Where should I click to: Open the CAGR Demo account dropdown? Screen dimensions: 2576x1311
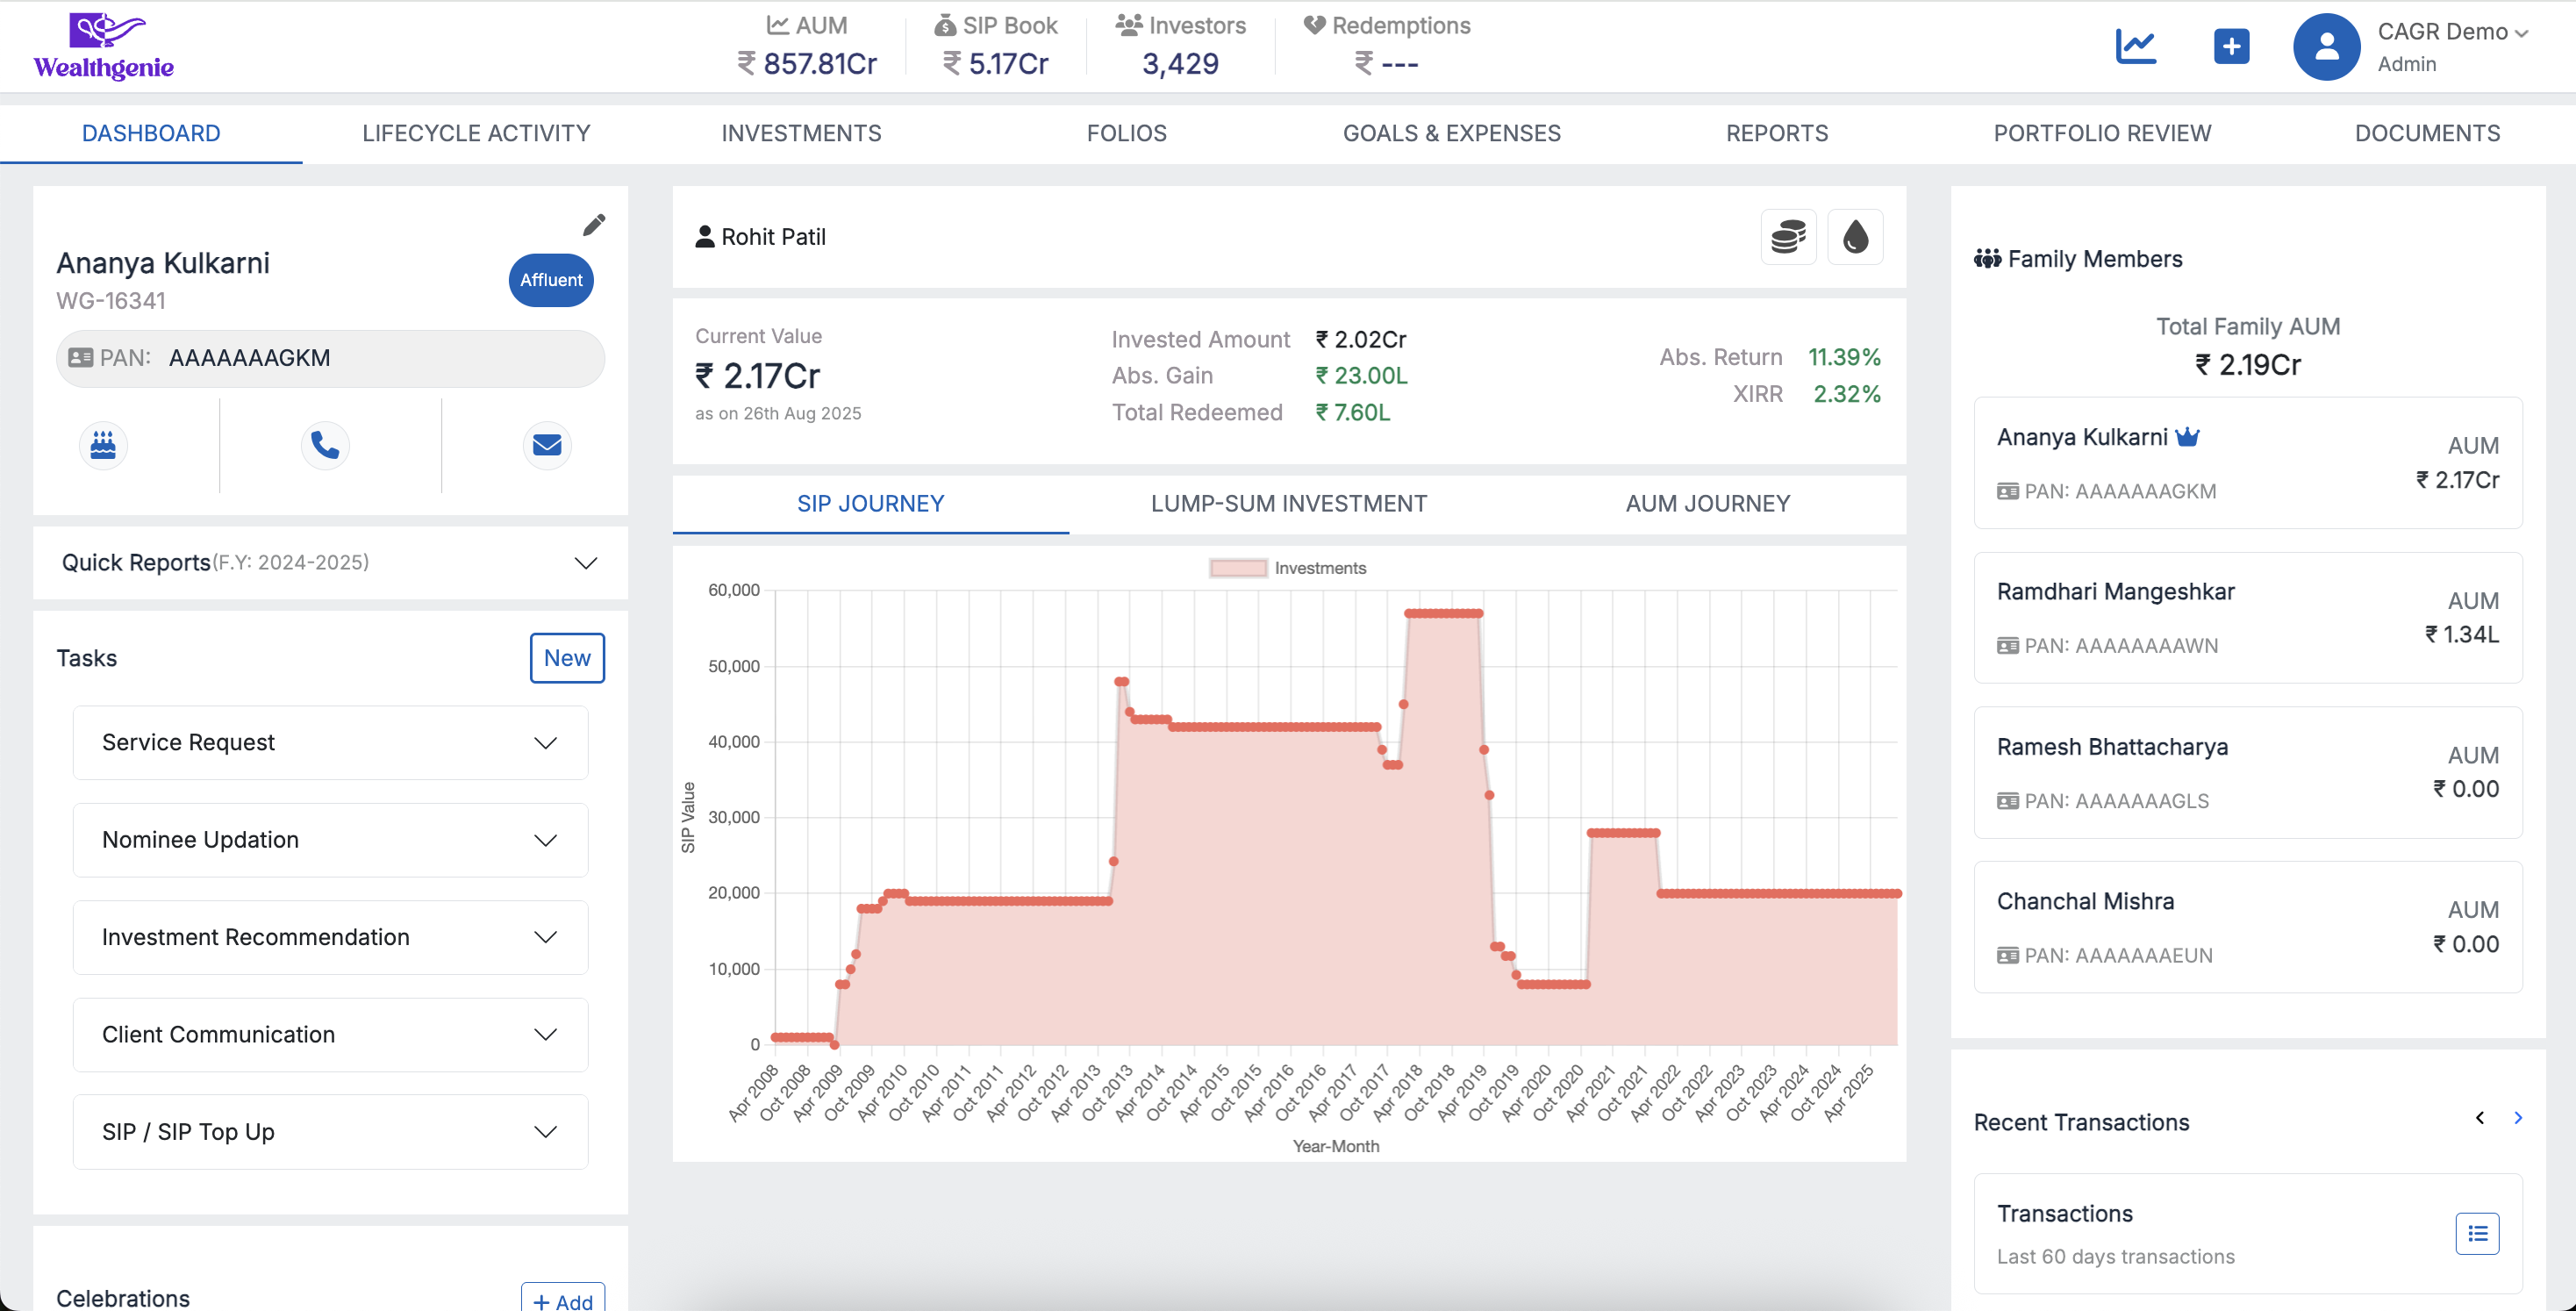(x=2451, y=32)
